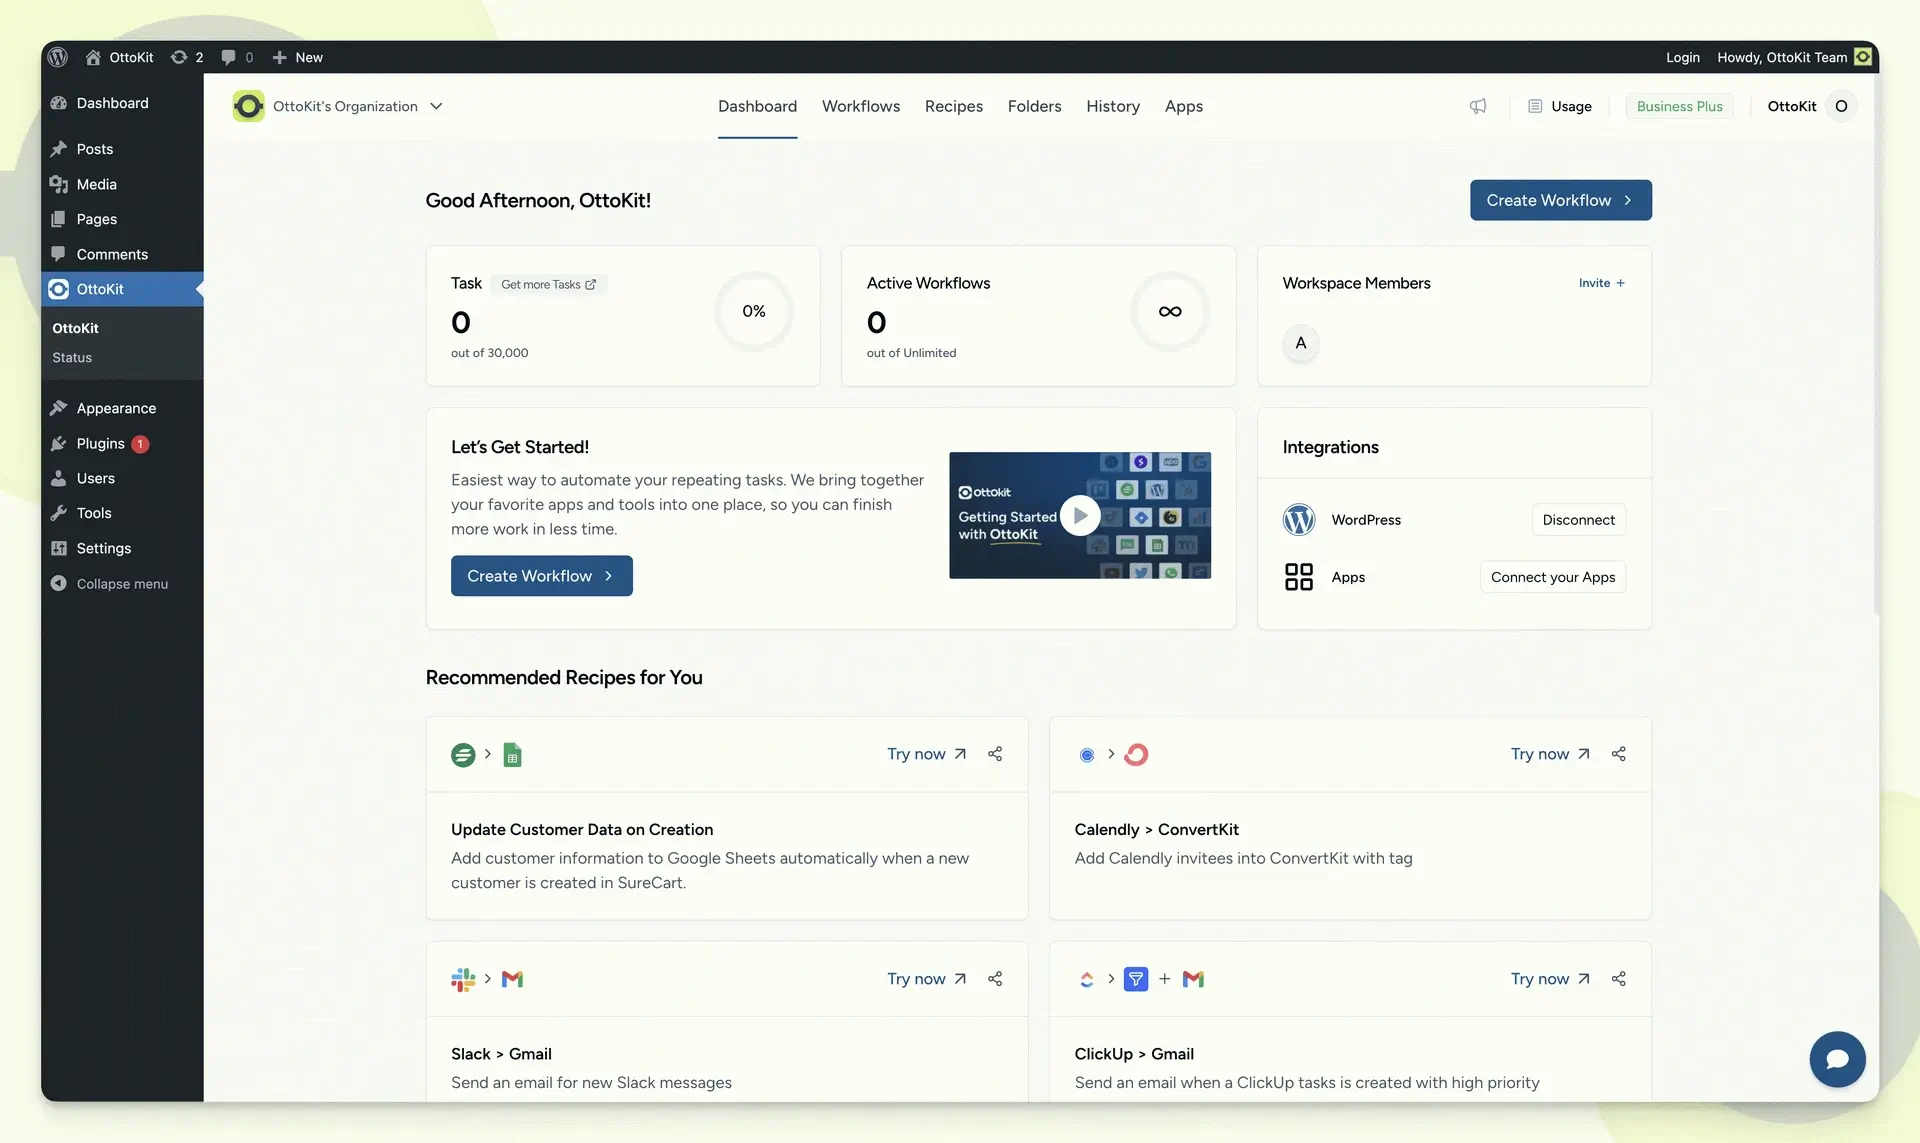
Task: Click the New content plus button
Action: (x=298, y=57)
